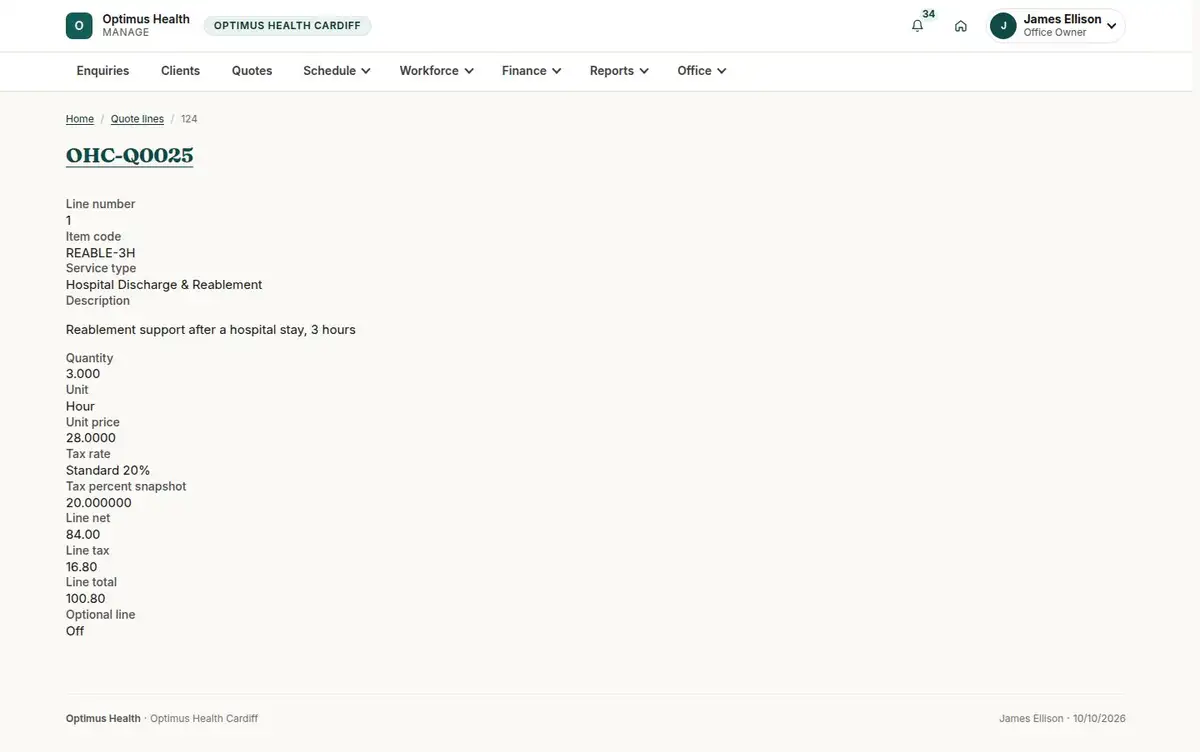This screenshot has width=1200, height=752.
Task: Click the notification count 34 badge
Action: tap(929, 14)
